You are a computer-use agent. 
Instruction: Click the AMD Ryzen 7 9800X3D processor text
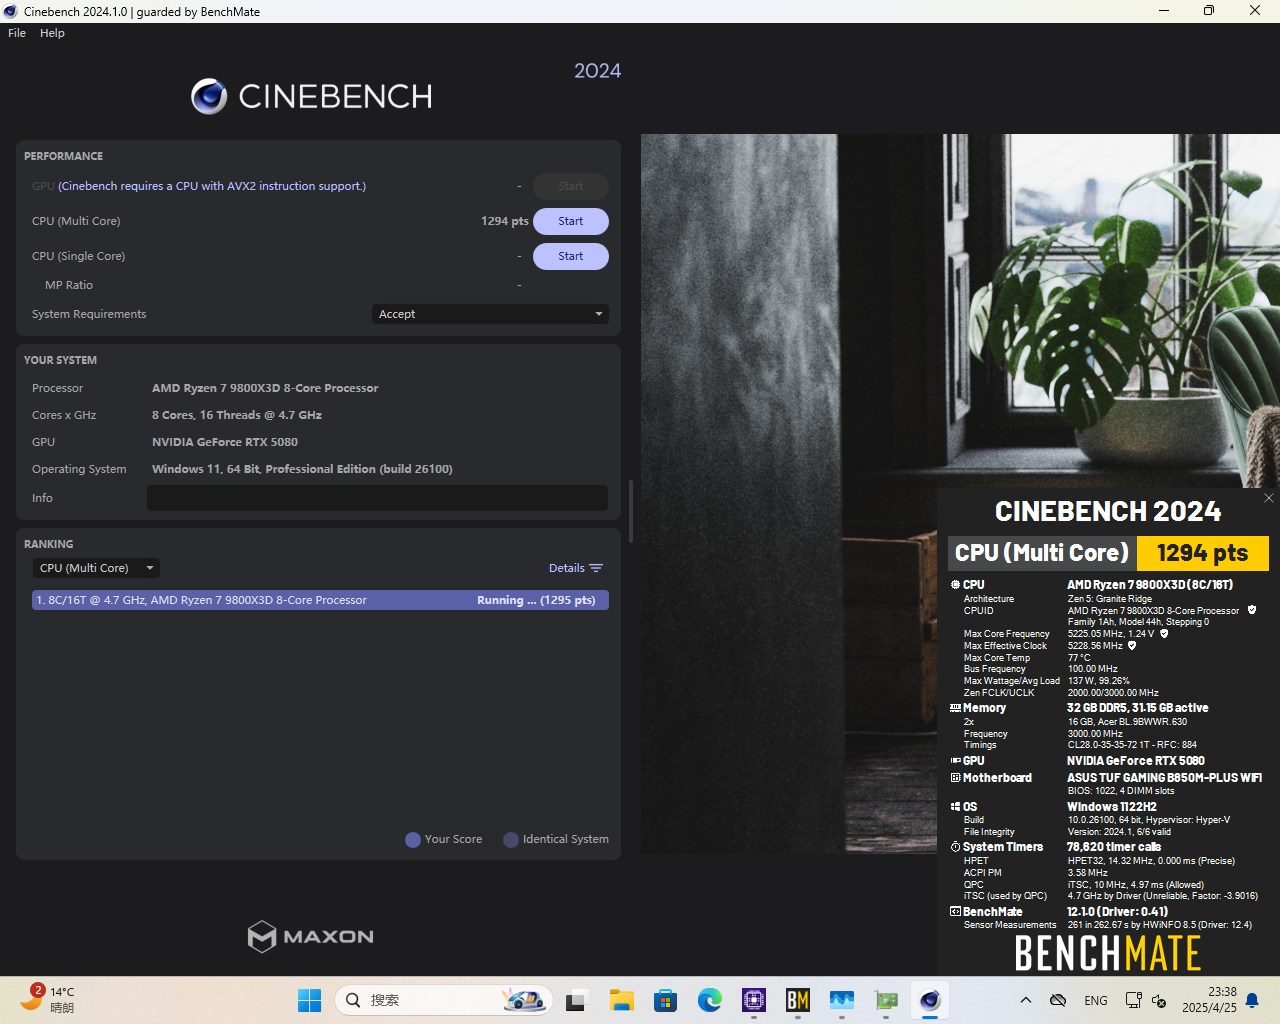point(265,388)
